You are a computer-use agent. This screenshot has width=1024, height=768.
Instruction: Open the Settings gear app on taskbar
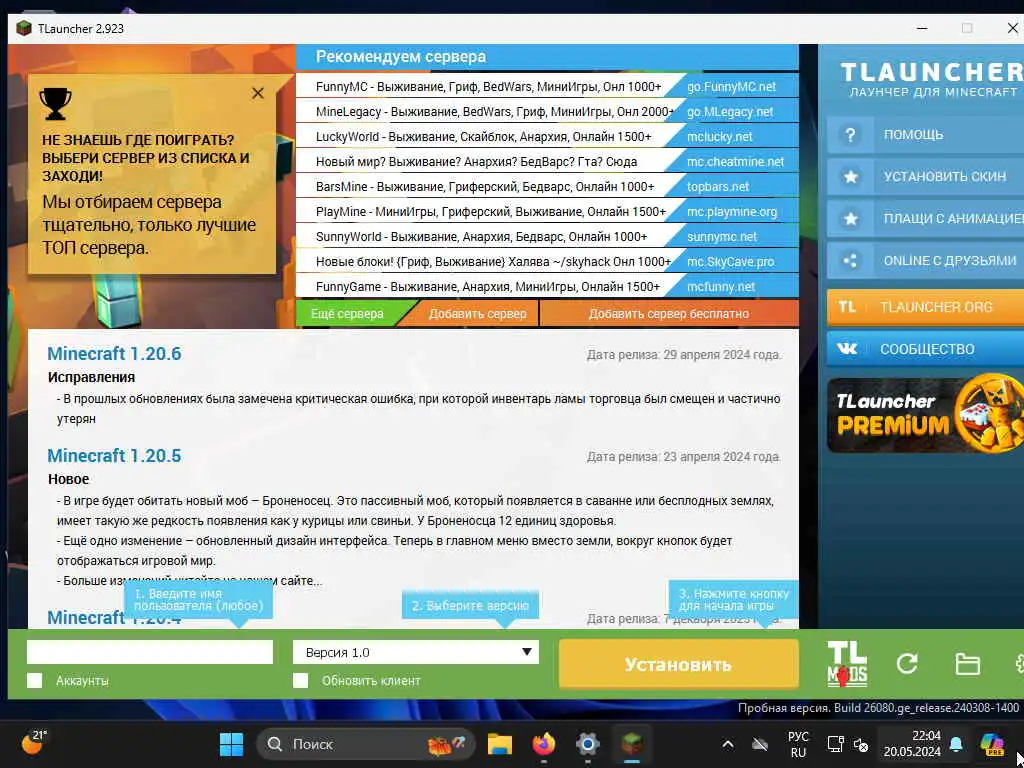pos(588,744)
